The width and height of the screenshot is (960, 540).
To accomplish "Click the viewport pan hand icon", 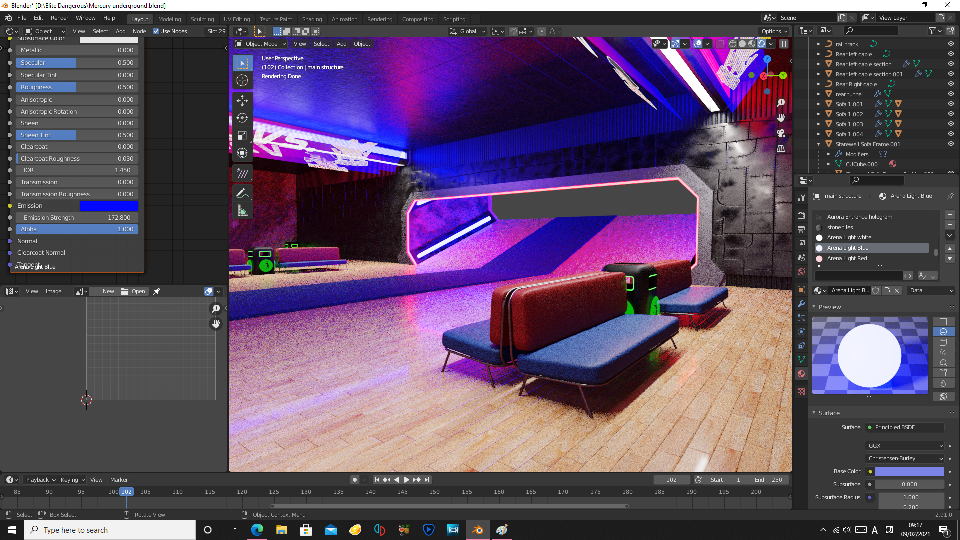I will coord(781,118).
